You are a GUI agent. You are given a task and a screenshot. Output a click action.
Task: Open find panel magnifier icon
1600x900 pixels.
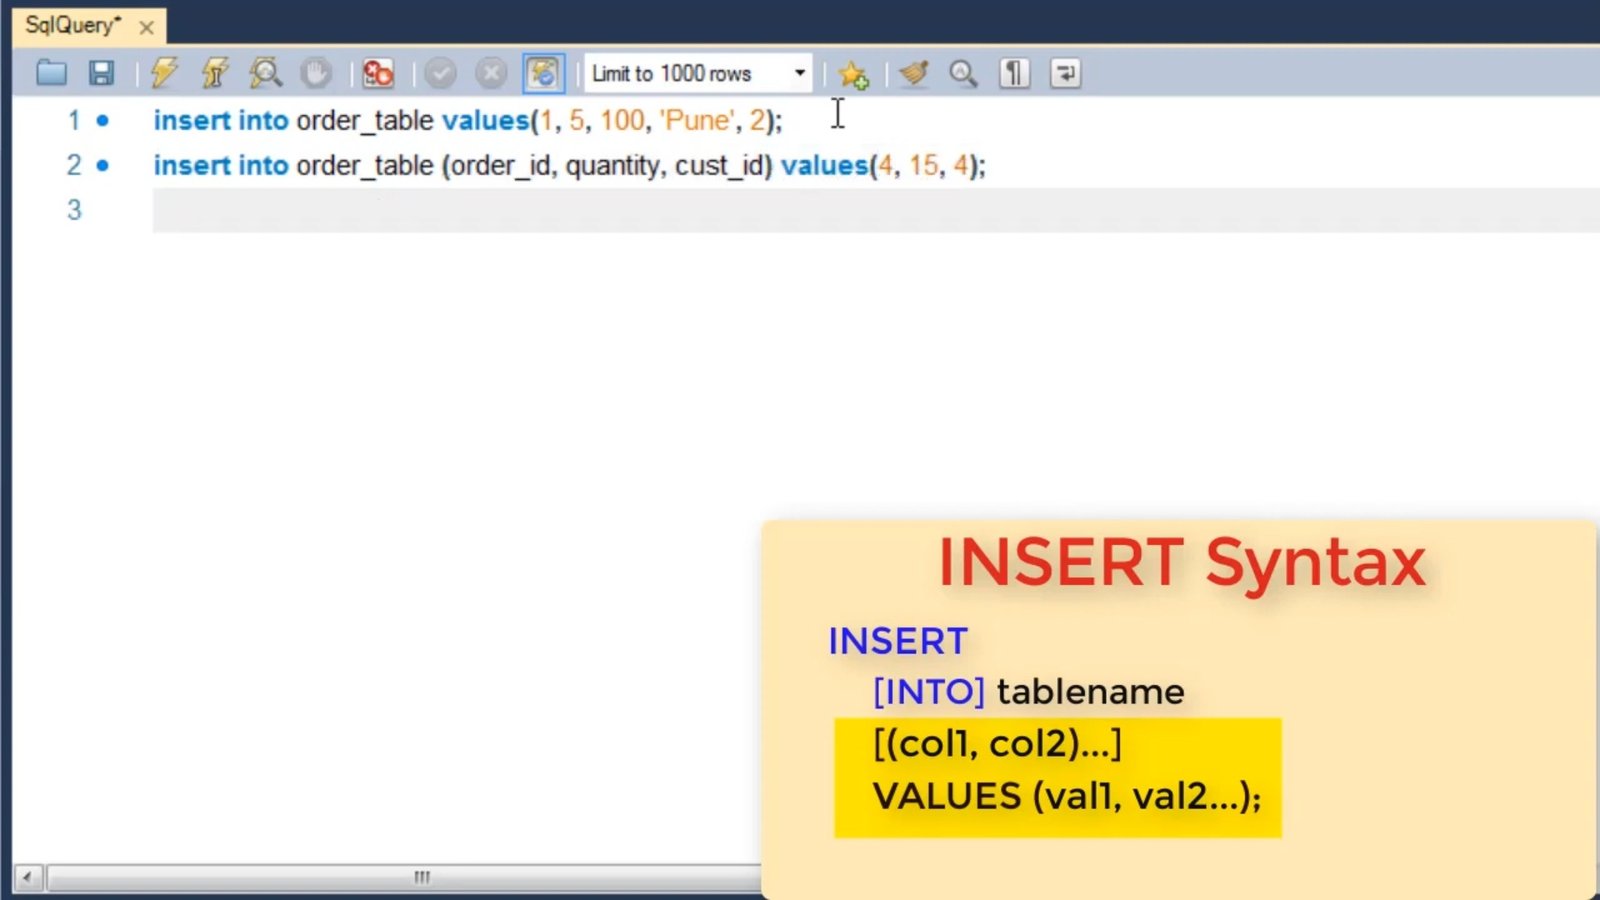click(963, 73)
